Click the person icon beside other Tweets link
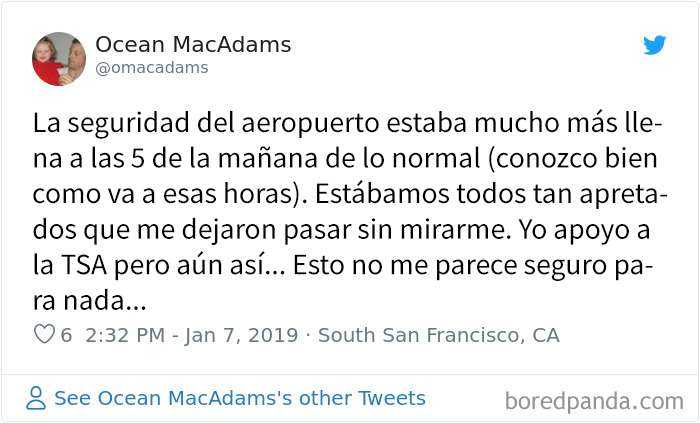 click(36, 398)
